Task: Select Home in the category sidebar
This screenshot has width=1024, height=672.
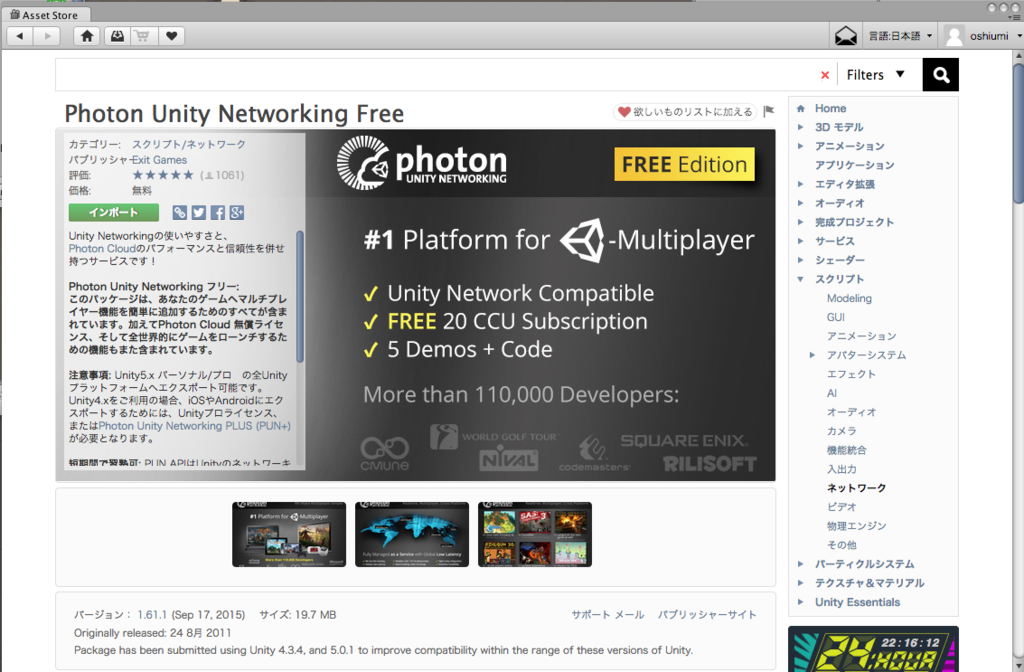Action: 830,108
